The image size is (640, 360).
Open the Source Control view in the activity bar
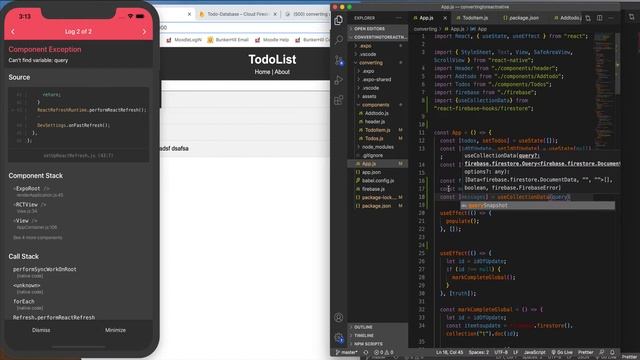[338, 60]
